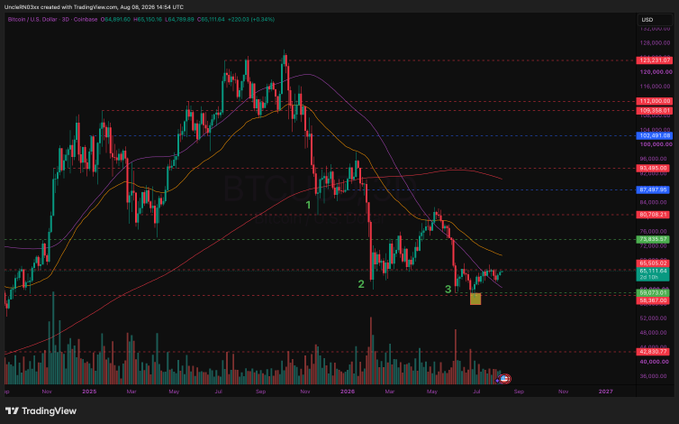Select the yellow rectangle drawing on chart

pyautogui.click(x=475, y=299)
